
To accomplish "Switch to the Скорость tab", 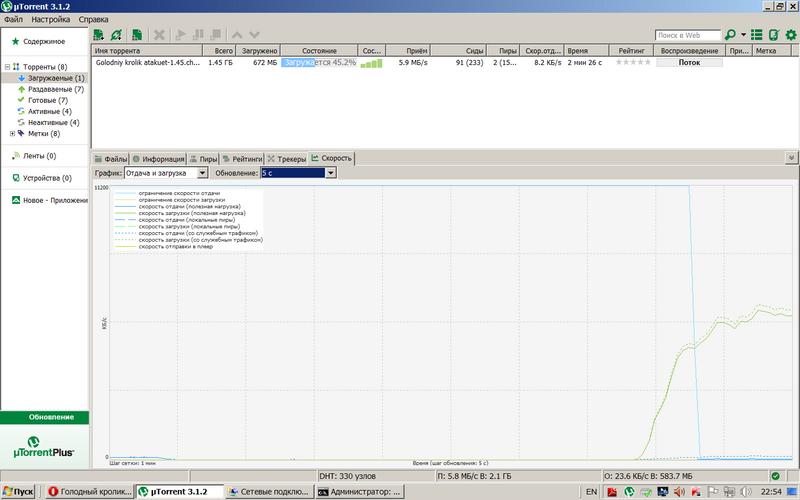I will (332, 158).
